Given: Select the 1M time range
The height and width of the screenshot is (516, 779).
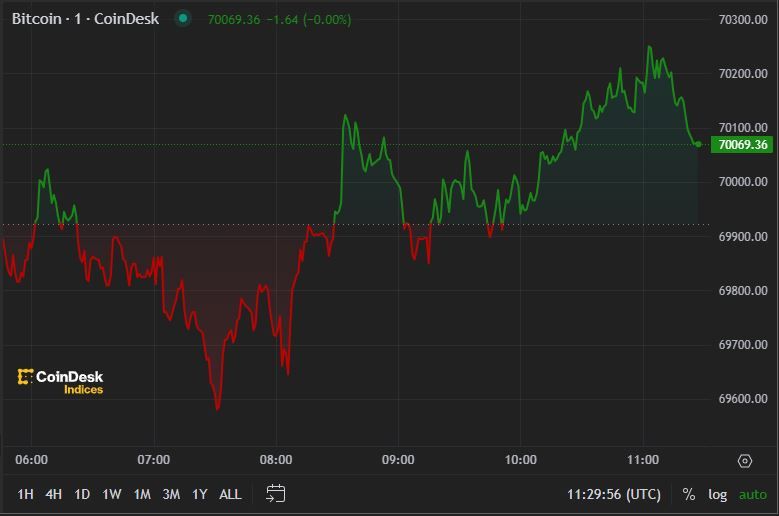Looking at the screenshot, I should point(142,494).
